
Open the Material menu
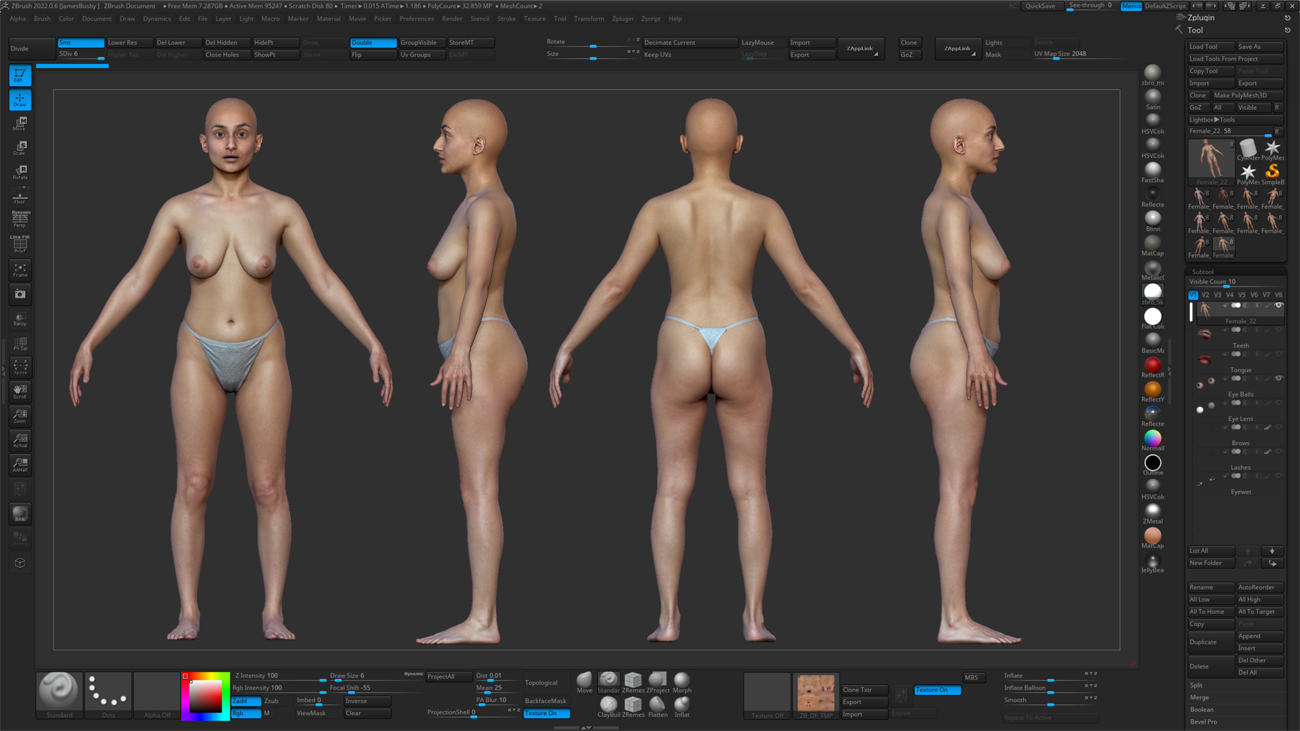pyautogui.click(x=329, y=19)
